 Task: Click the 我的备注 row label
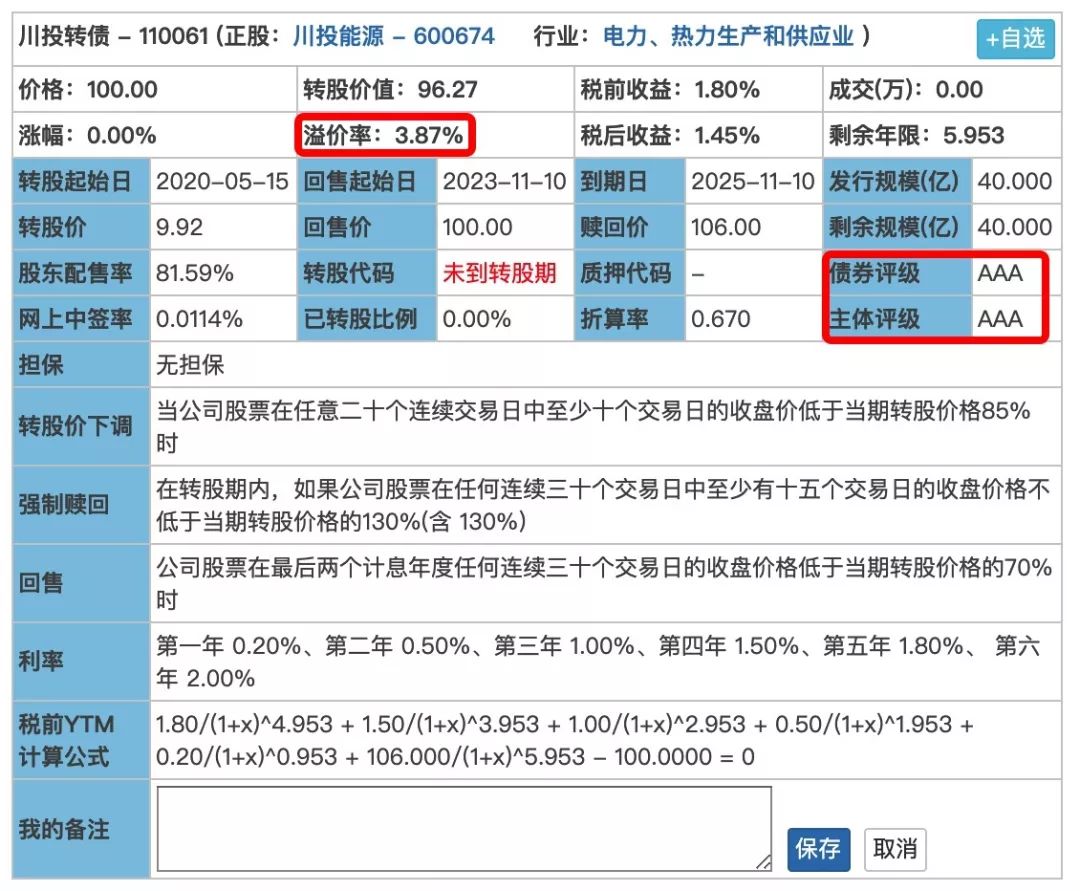[x=81, y=829]
